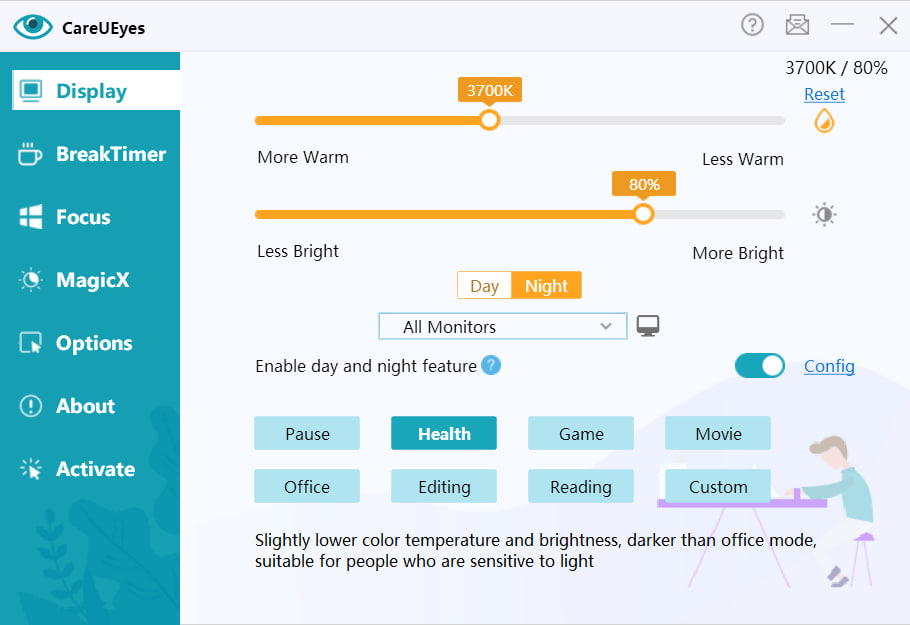Viewport: 910px width, 625px height.
Task: Select the Day mode toggle
Action: click(x=485, y=286)
